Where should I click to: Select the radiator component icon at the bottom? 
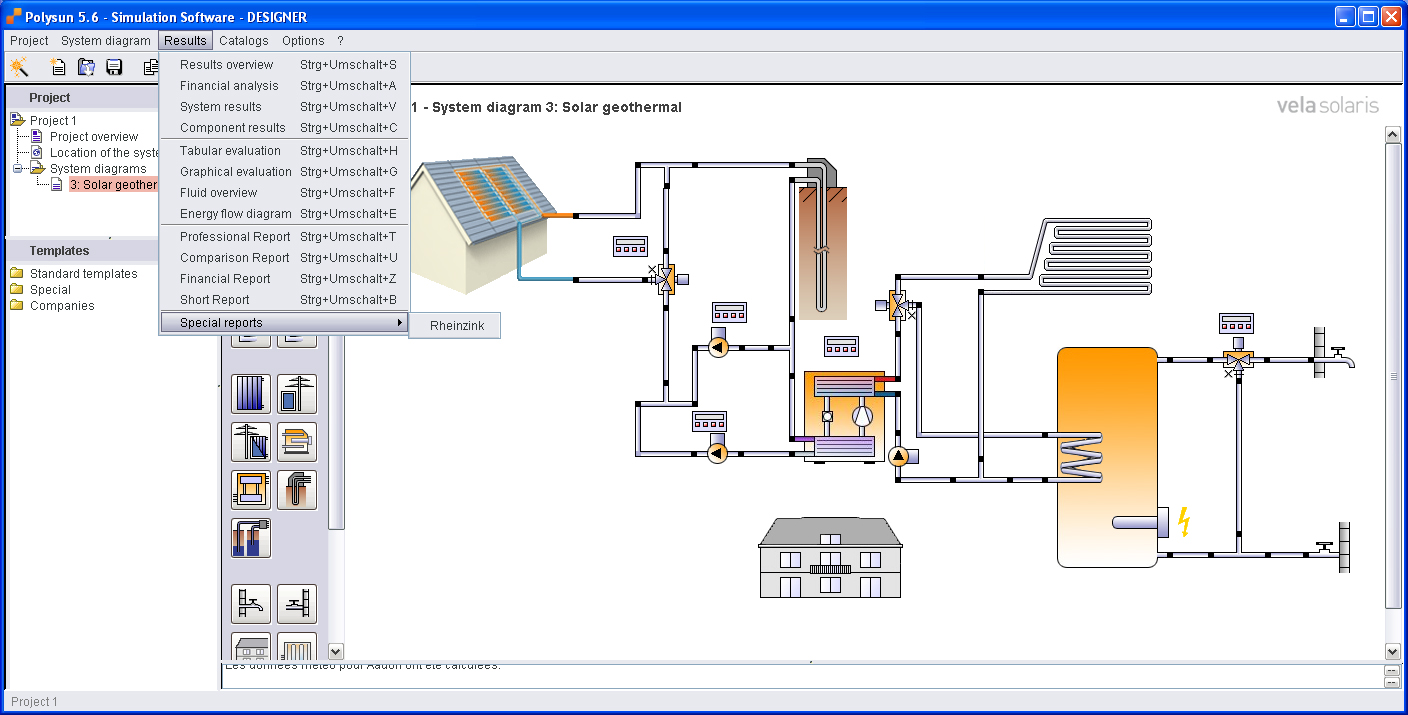pos(297,651)
